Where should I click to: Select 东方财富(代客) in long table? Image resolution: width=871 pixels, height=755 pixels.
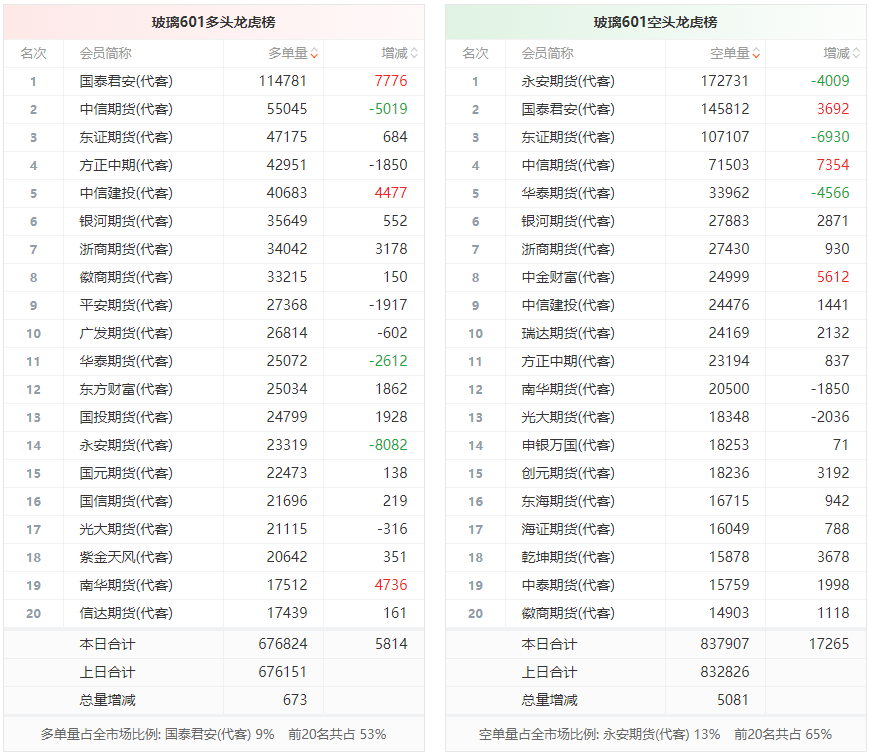coord(126,389)
